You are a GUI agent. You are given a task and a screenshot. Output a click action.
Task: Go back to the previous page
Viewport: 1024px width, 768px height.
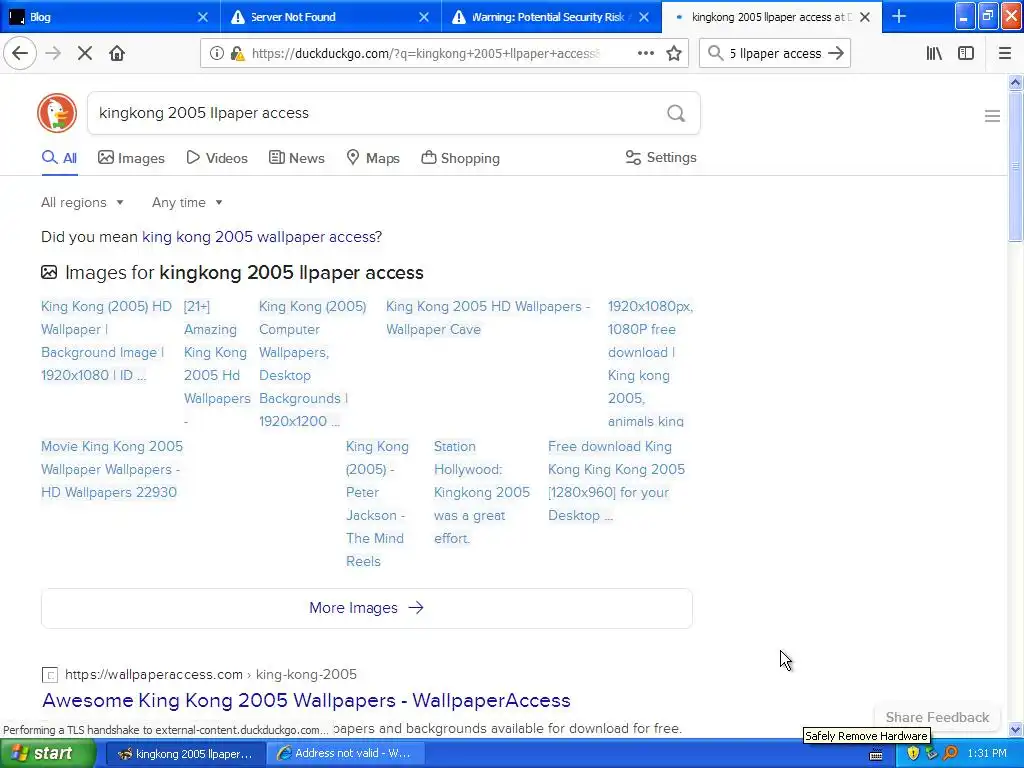point(20,53)
